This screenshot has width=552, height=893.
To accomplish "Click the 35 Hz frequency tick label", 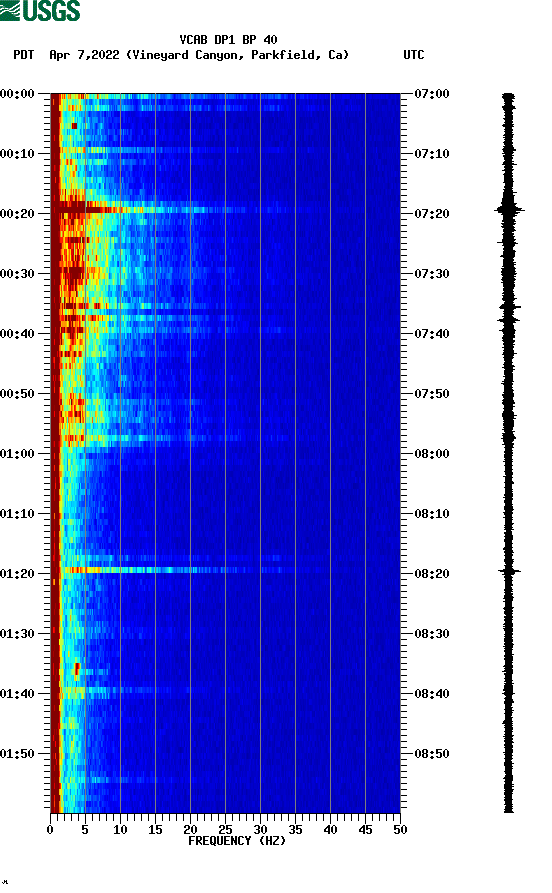I will click(295, 830).
